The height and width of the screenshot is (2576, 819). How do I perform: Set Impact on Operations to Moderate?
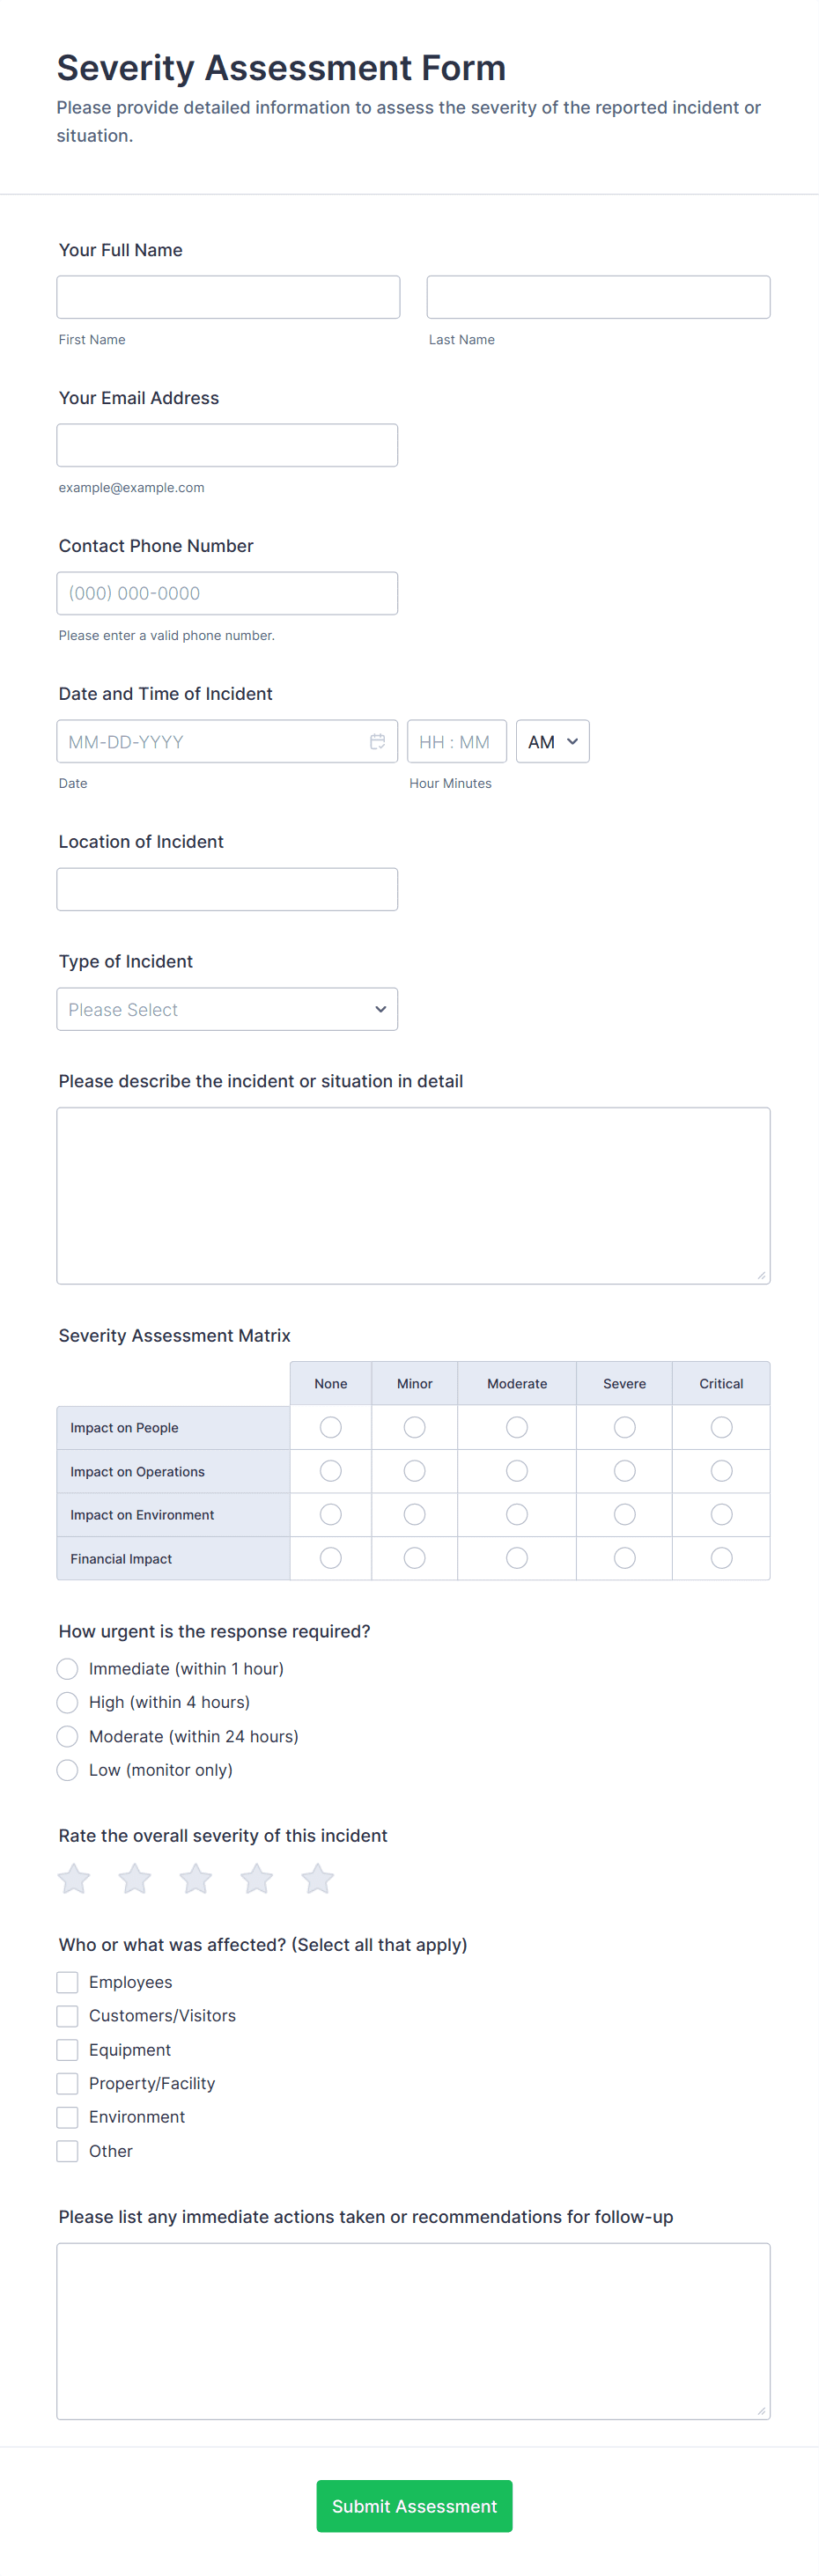pos(517,1471)
